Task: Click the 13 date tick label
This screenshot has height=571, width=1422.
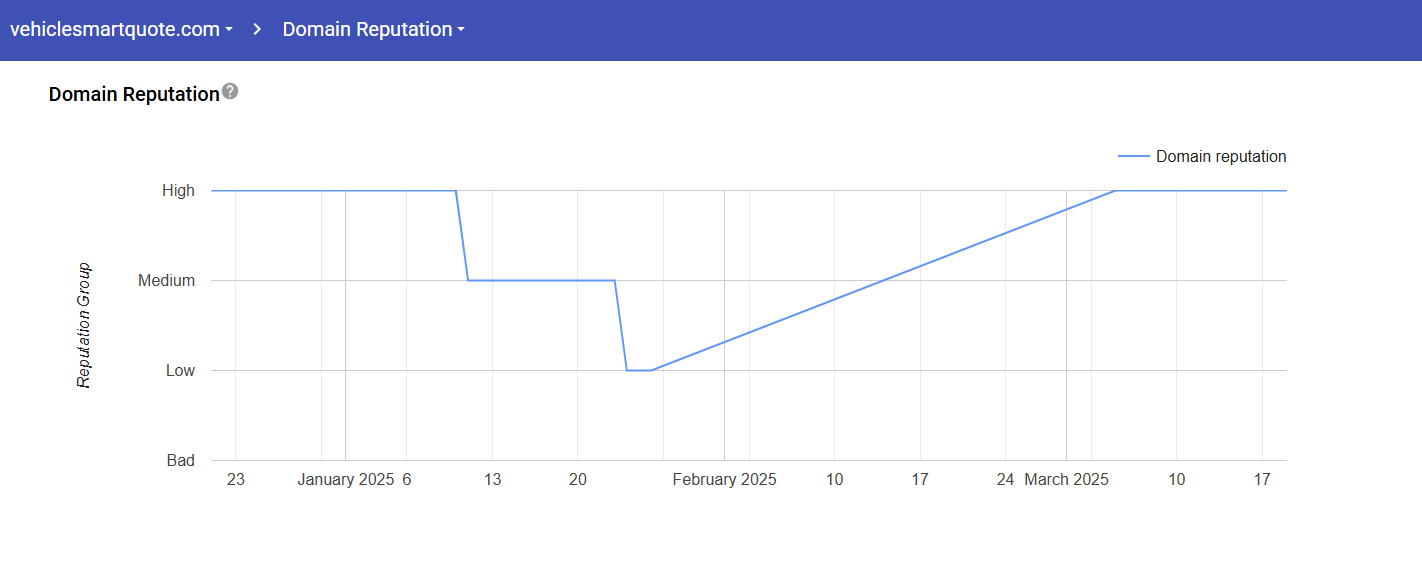Action: click(492, 480)
